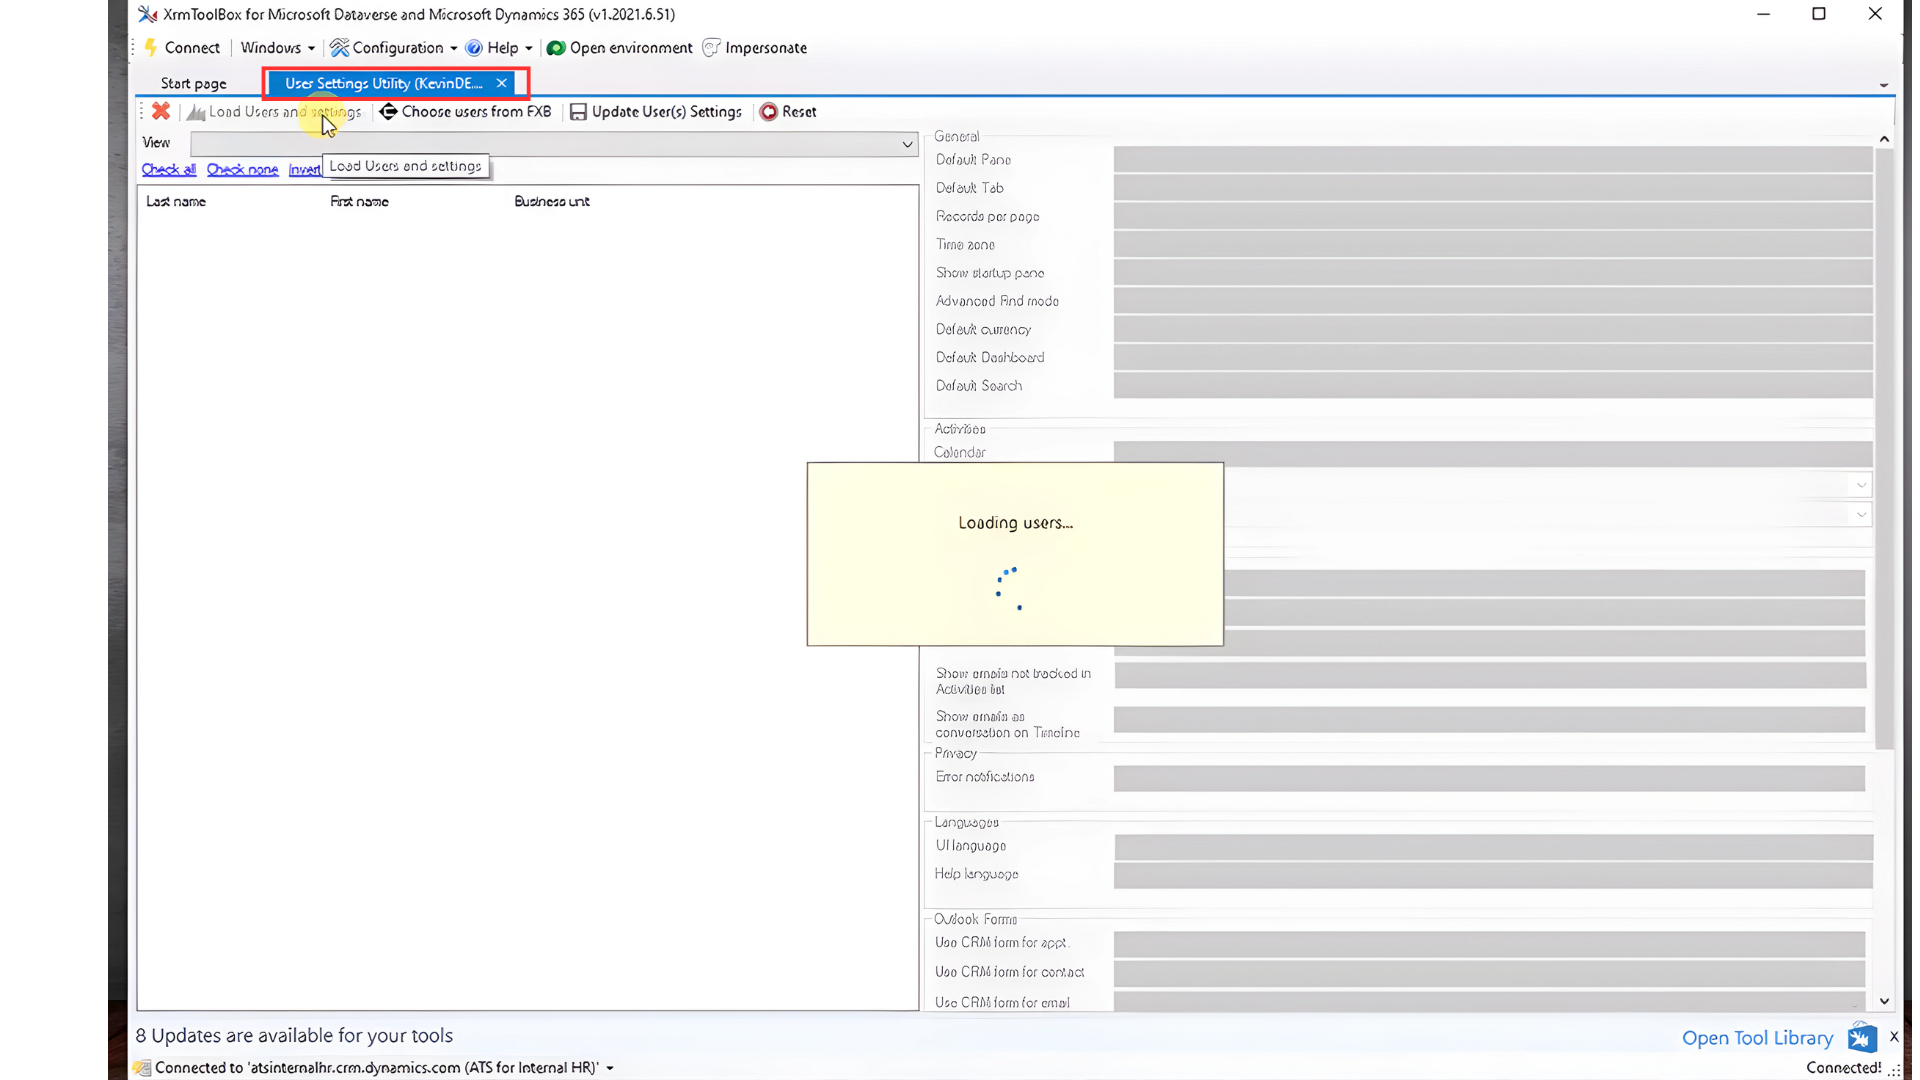Click the Show startup pane field
Viewport: 1920px width, 1080px height.
click(1492, 272)
